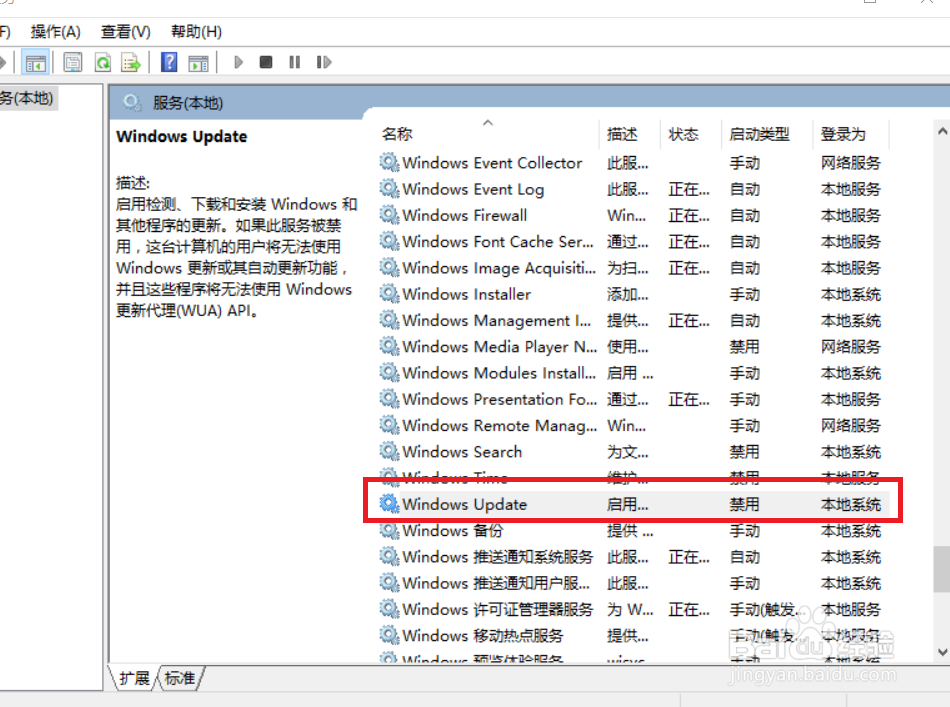Click the 启动类型 column header
The image size is (950, 707).
pos(767,134)
